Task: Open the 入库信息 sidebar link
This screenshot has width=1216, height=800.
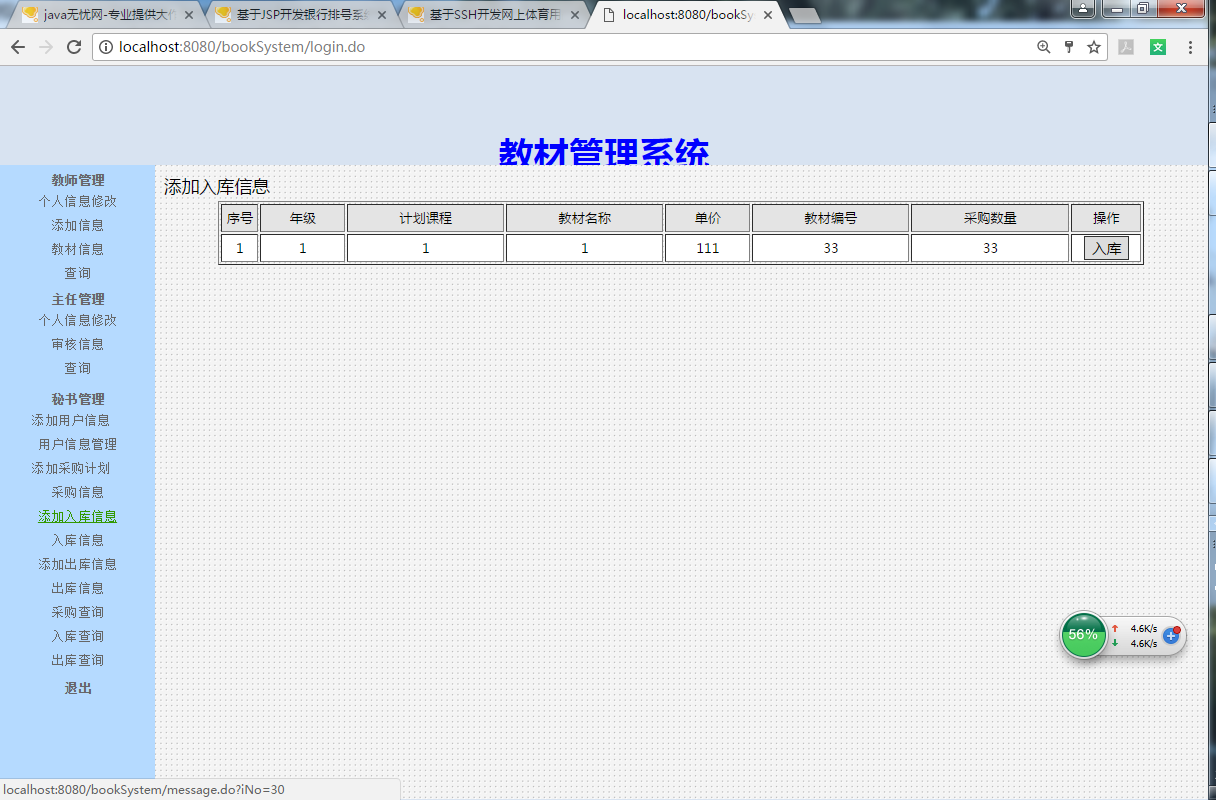Action: pos(78,540)
